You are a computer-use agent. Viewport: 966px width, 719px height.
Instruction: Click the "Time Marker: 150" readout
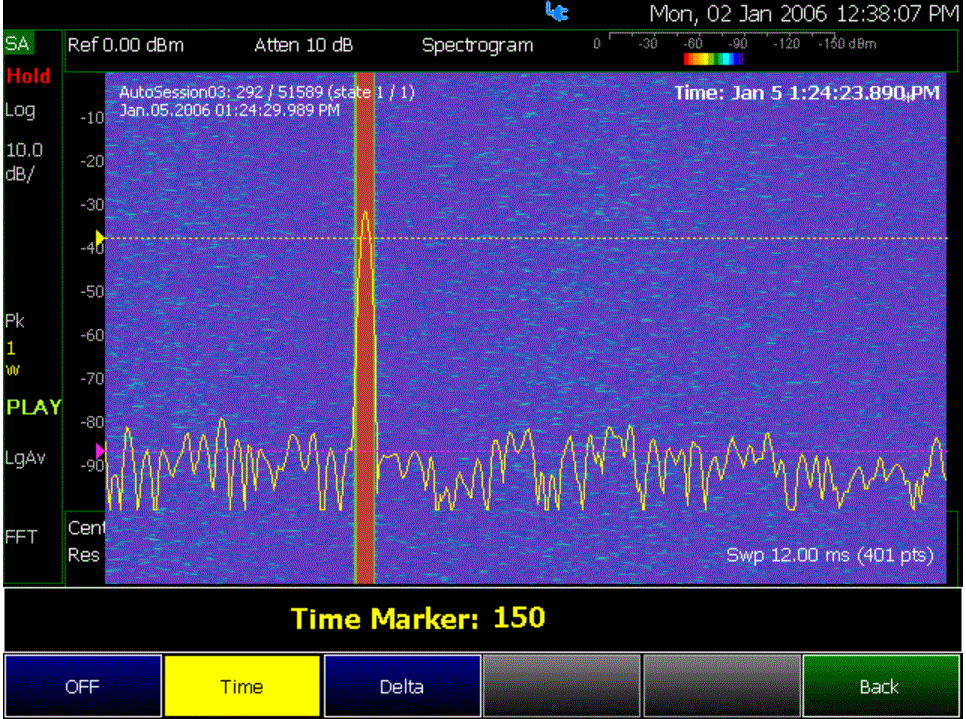tap(418, 619)
